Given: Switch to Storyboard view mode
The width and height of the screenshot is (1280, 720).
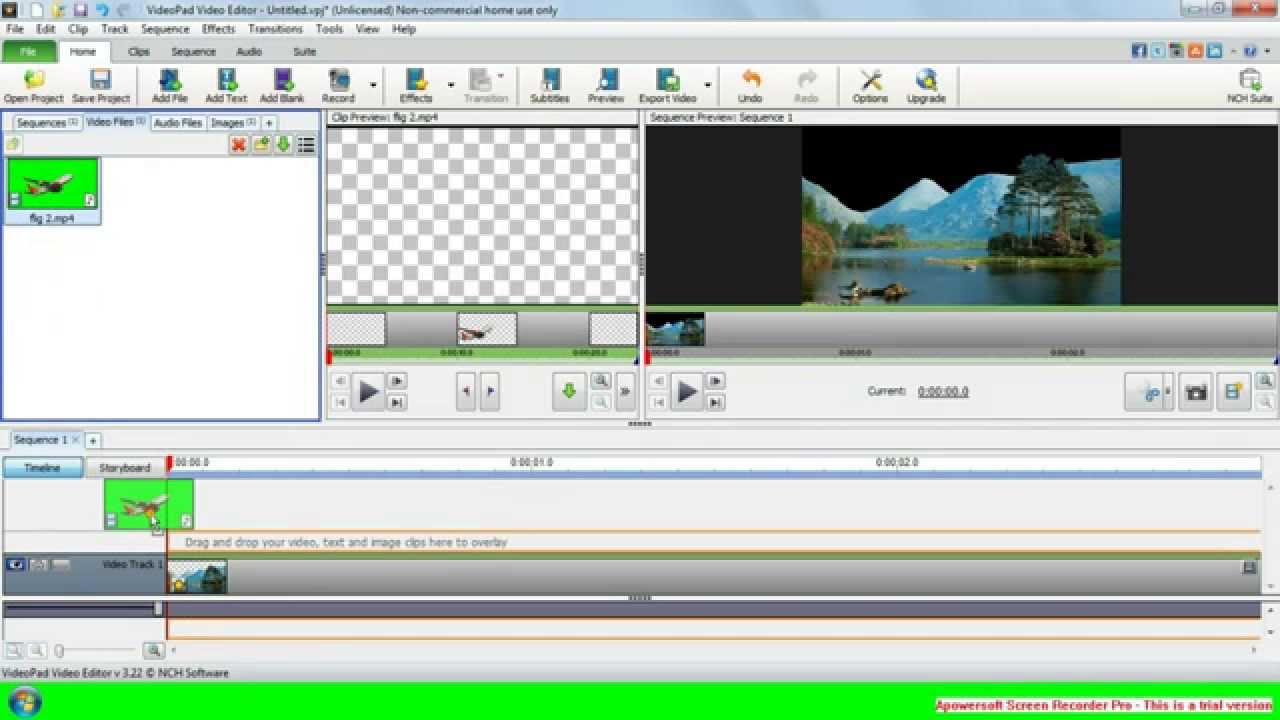Looking at the screenshot, I should point(125,467).
